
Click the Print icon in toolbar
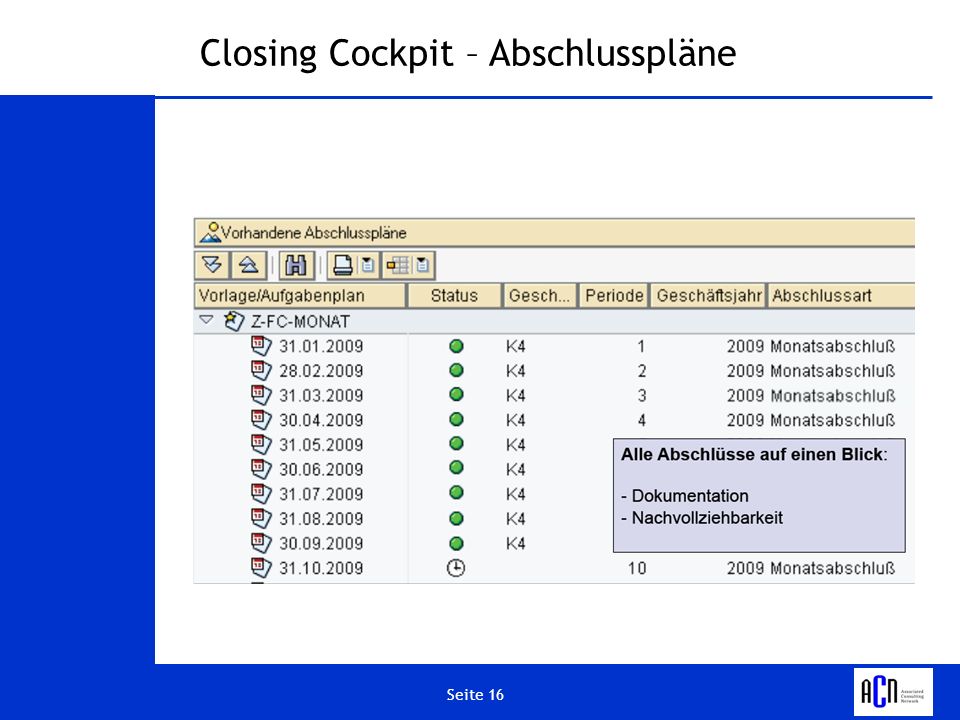(x=342, y=265)
